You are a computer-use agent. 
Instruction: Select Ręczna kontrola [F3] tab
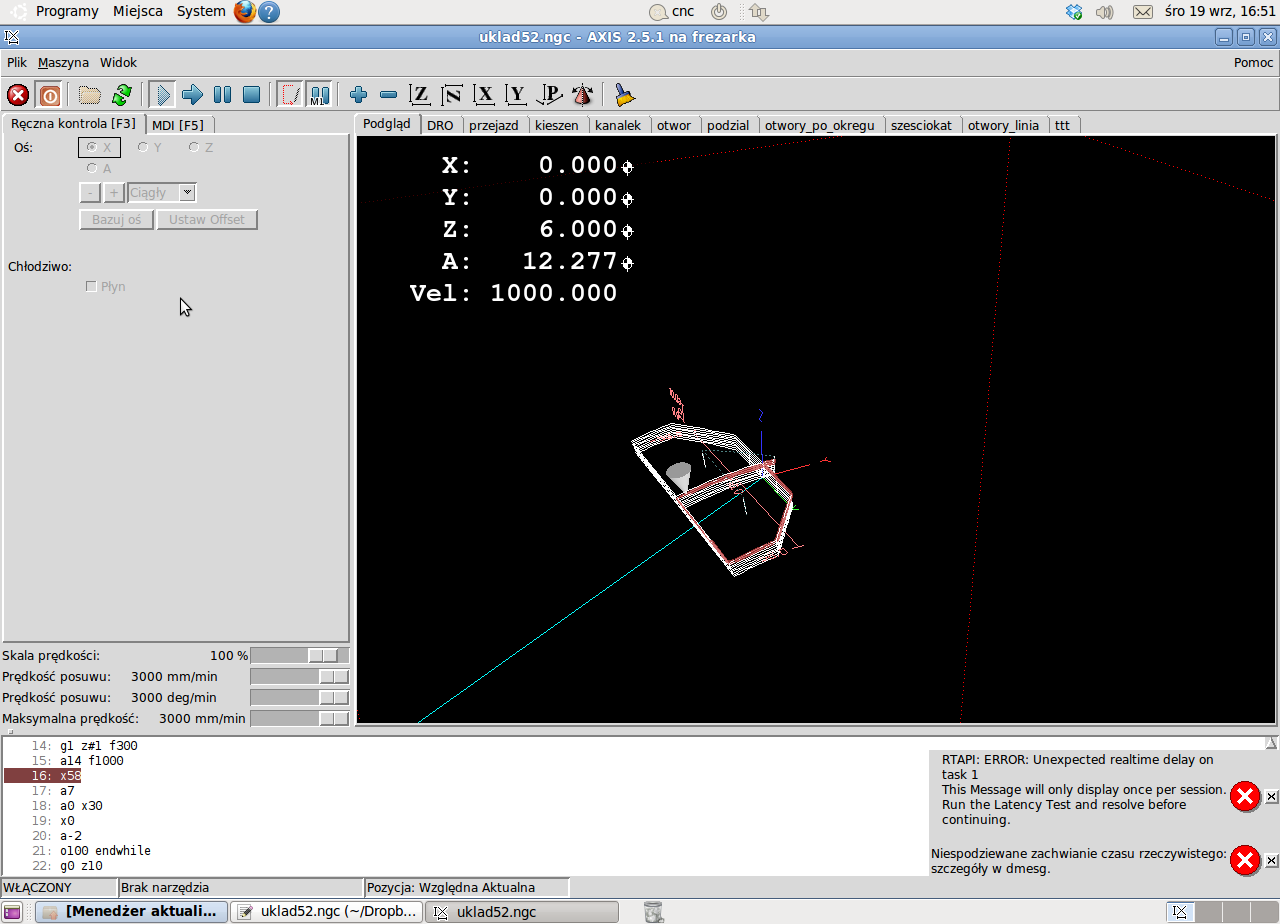tap(73, 123)
